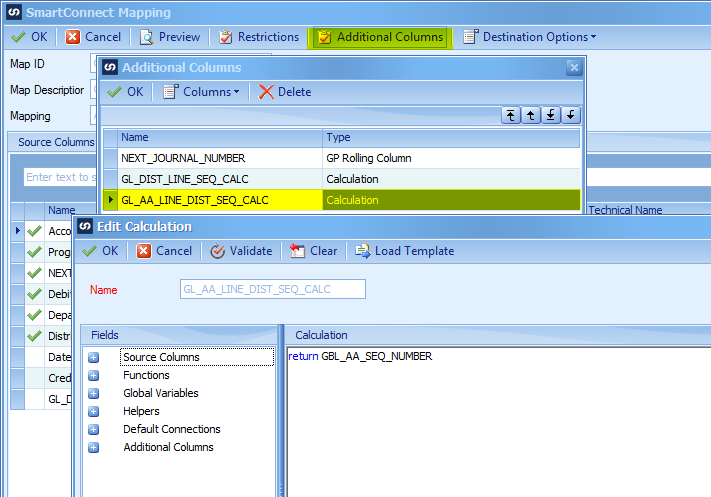
Task: Open the Destination Options dropdown
Action: click(x=530, y=37)
